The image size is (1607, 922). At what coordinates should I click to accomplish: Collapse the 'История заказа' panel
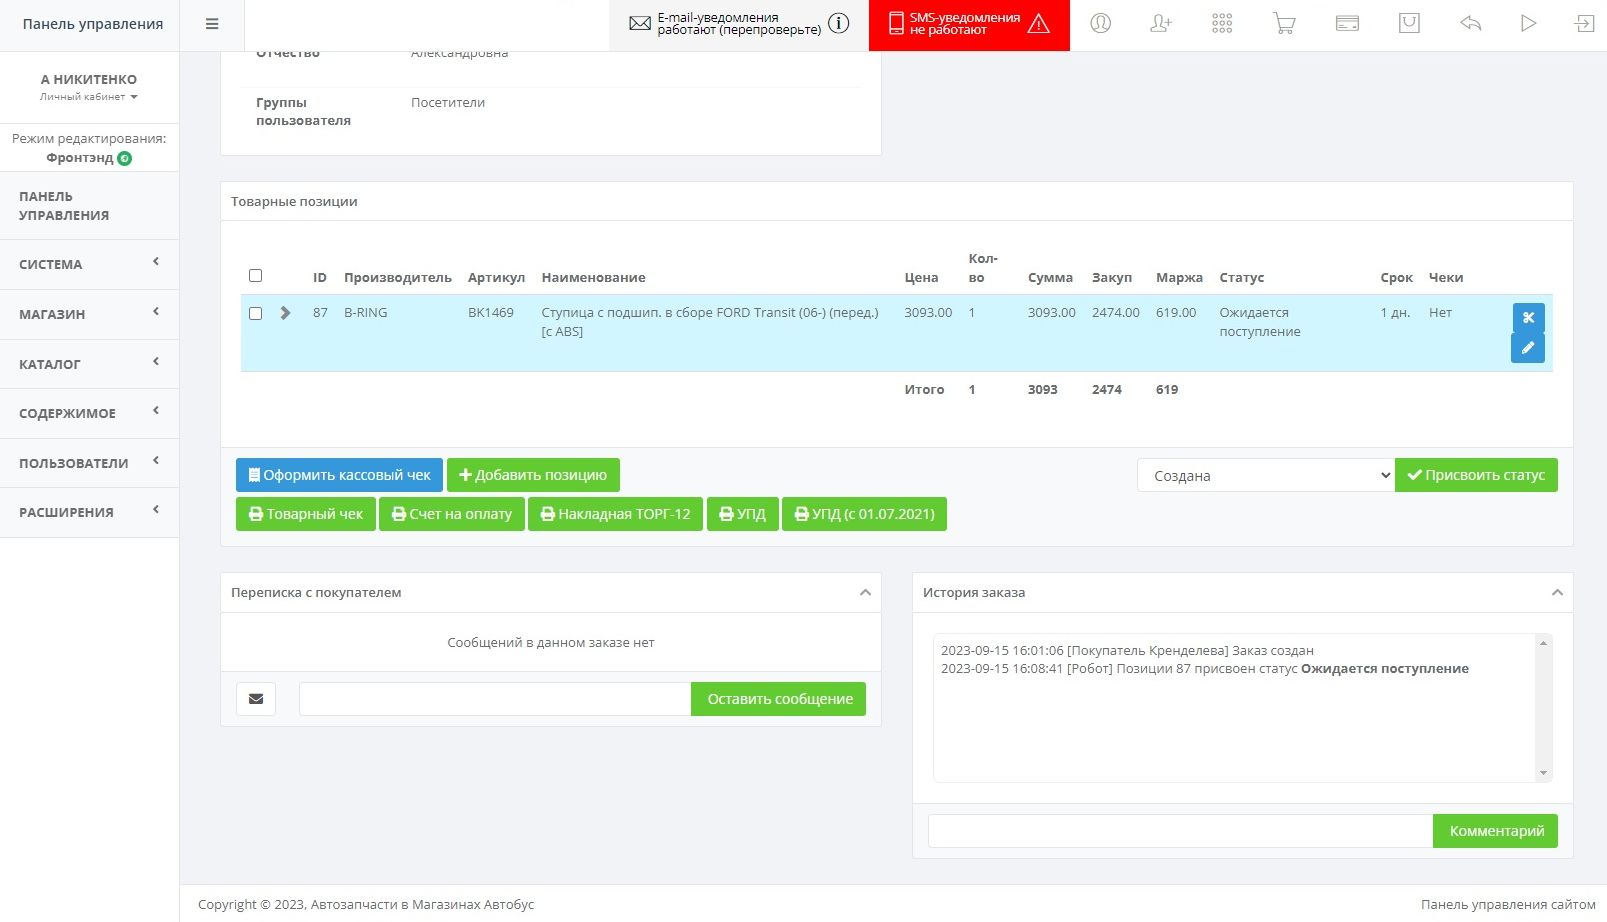(1556, 593)
